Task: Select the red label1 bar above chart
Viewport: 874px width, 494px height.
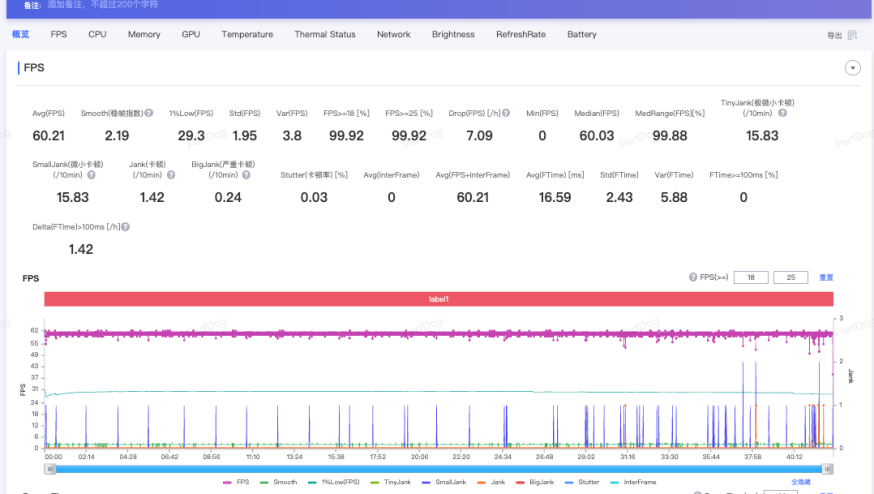Action: pyautogui.click(x=439, y=299)
